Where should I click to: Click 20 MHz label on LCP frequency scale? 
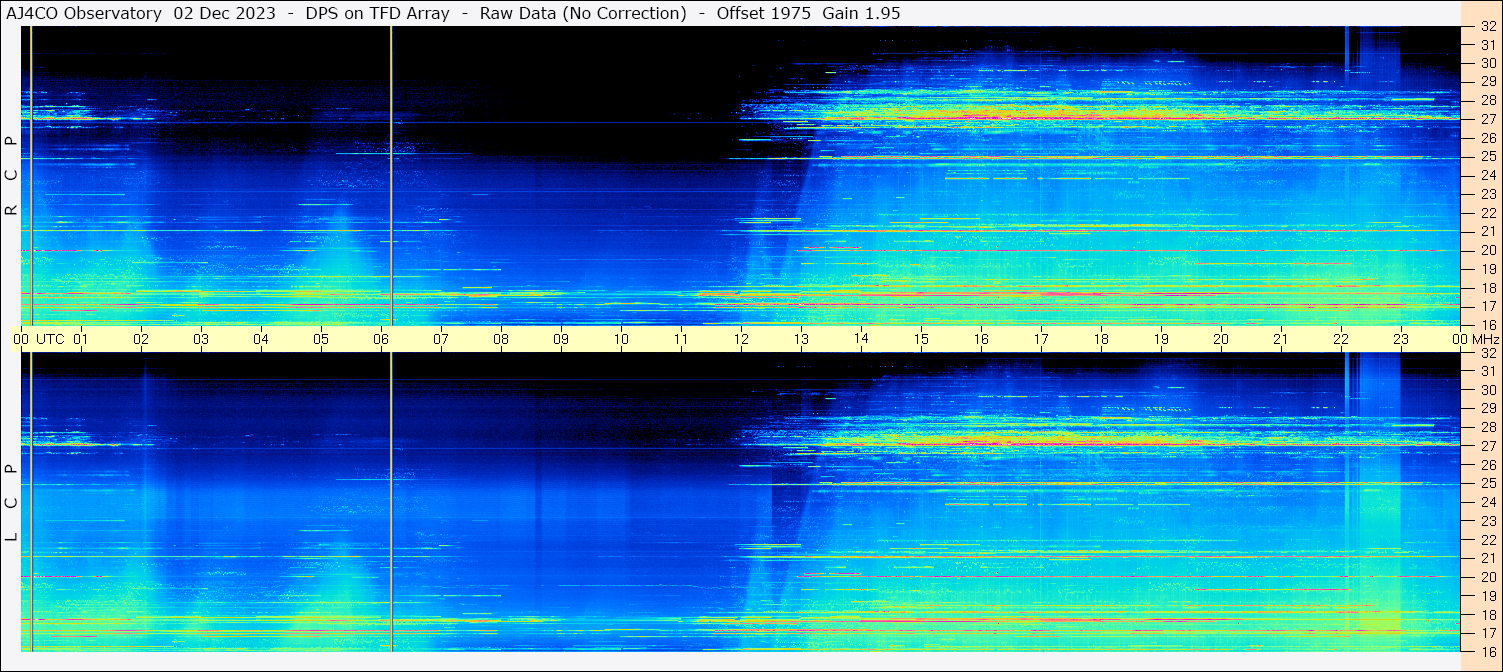(1487, 577)
